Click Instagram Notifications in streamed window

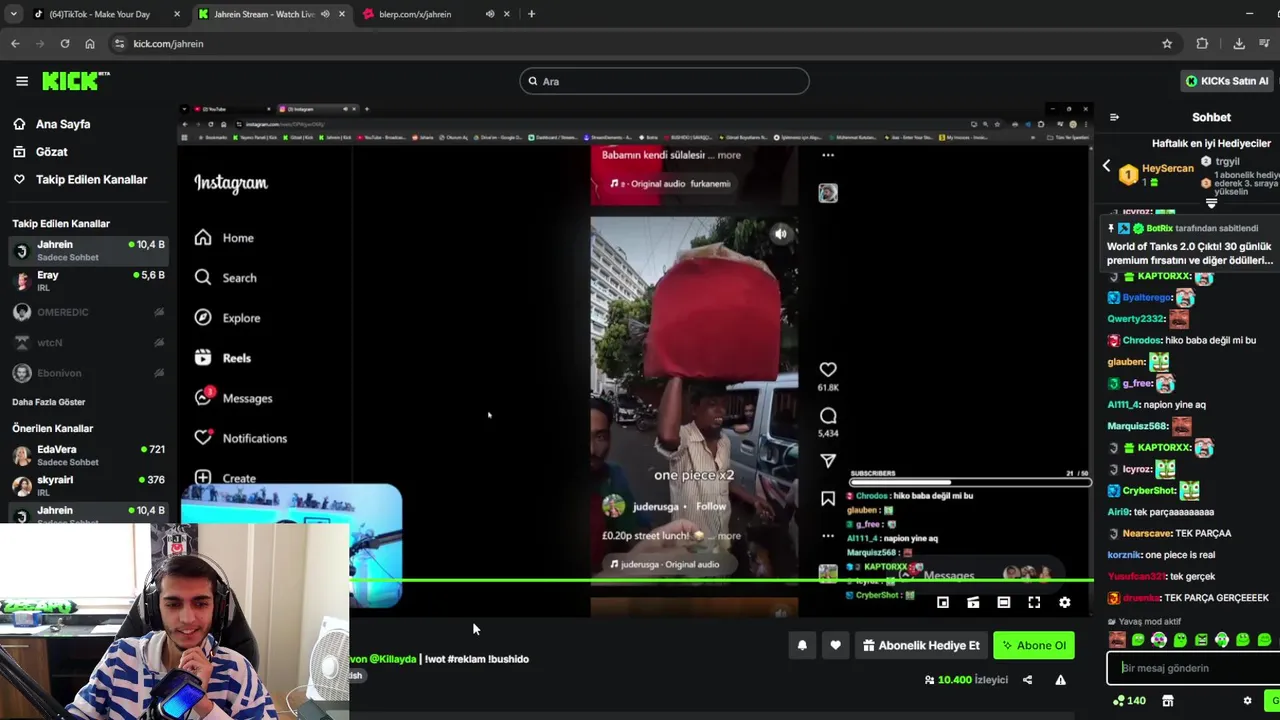241,438
